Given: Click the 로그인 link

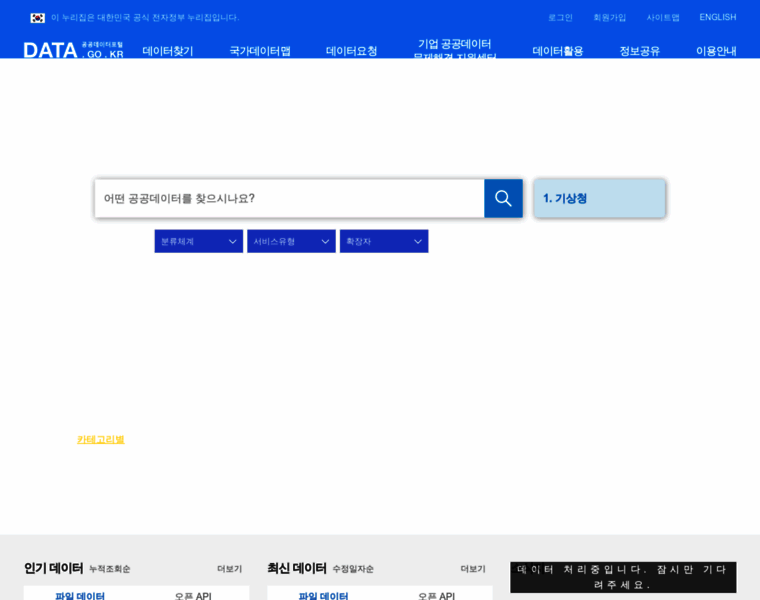Looking at the screenshot, I should tap(560, 17).
